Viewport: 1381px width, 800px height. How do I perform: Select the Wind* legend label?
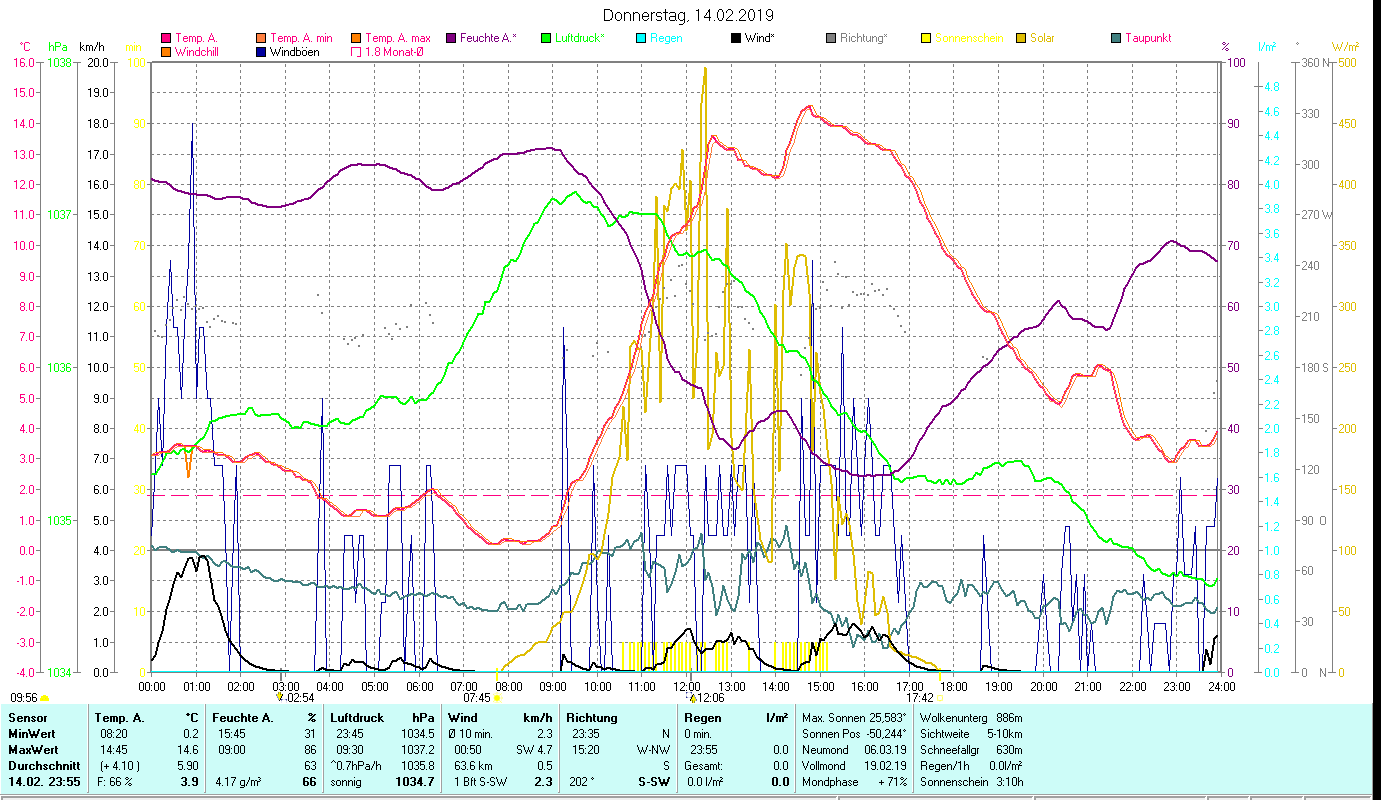(760, 38)
